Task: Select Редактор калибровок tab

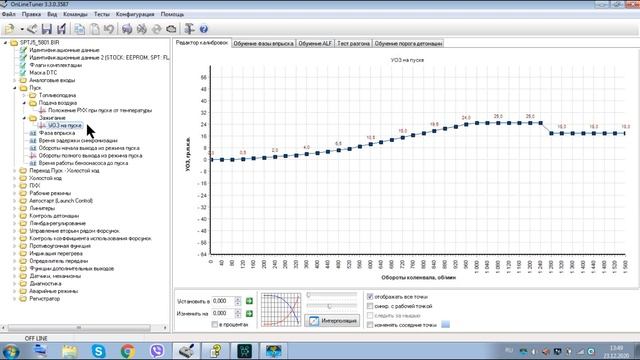Action: [202, 42]
